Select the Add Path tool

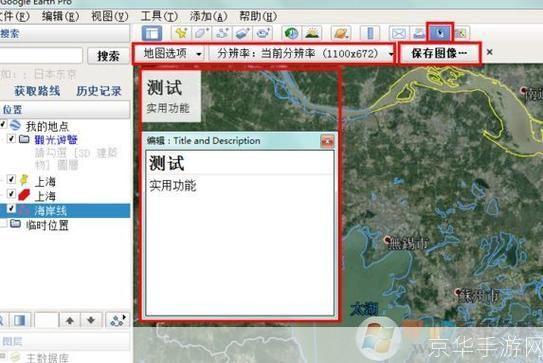pos(222,33)
